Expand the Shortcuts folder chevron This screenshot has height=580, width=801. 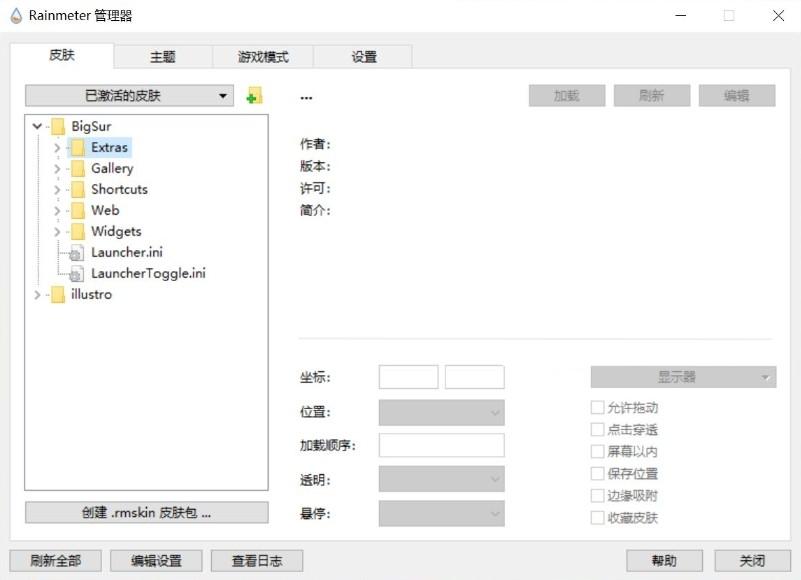click(x=57, y=190)
